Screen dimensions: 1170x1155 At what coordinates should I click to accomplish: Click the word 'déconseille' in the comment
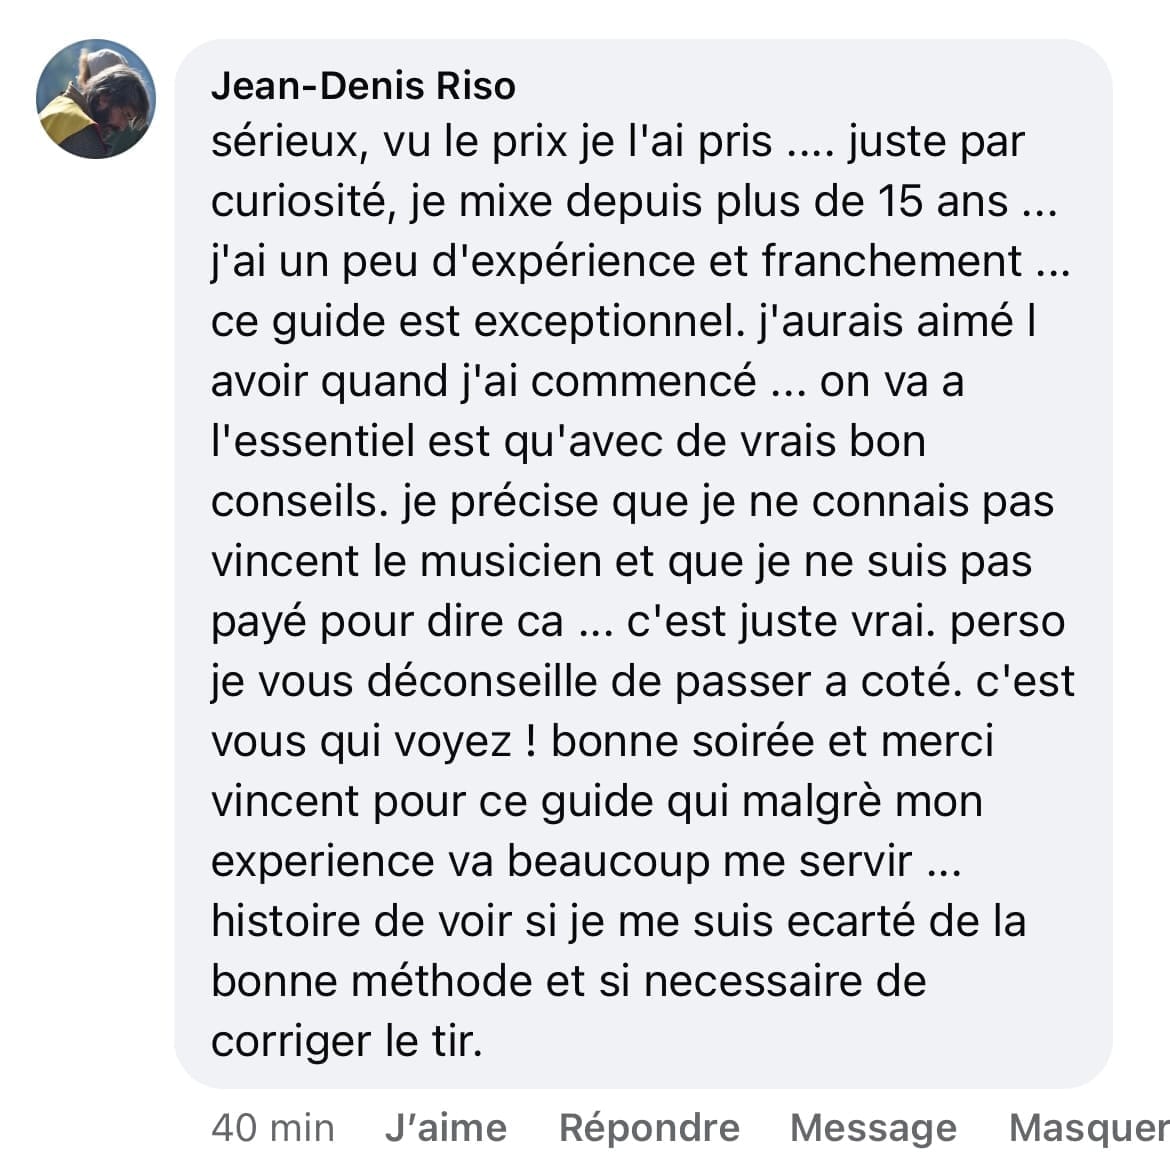pyautogui.click(x=509, y=682)
